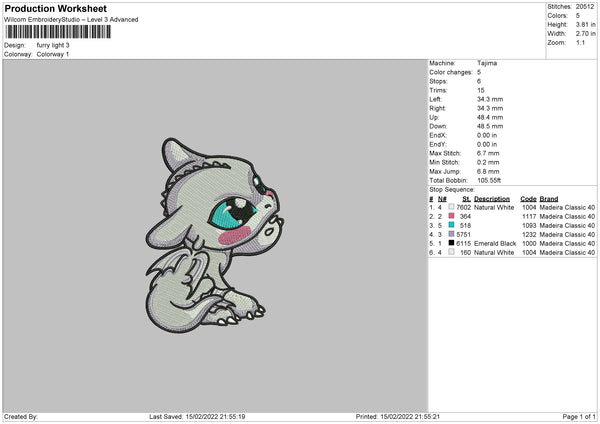Click the Machine value 'Tajima'
Screen dimensions: 600x424
[x=487, y=63]
